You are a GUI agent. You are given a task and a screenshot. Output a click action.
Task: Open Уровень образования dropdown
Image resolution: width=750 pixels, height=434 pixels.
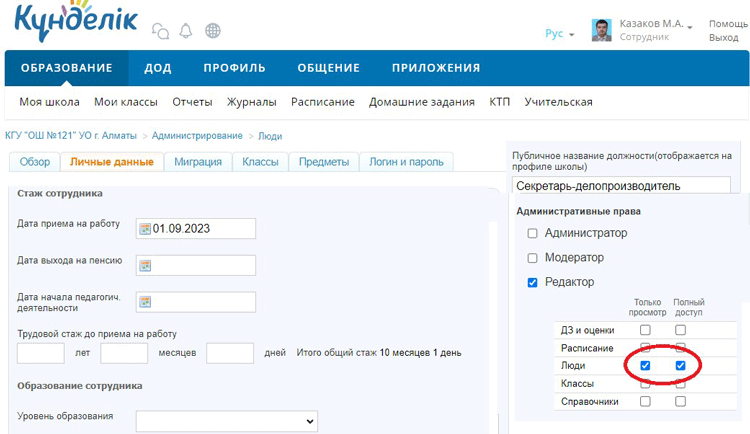226,420
